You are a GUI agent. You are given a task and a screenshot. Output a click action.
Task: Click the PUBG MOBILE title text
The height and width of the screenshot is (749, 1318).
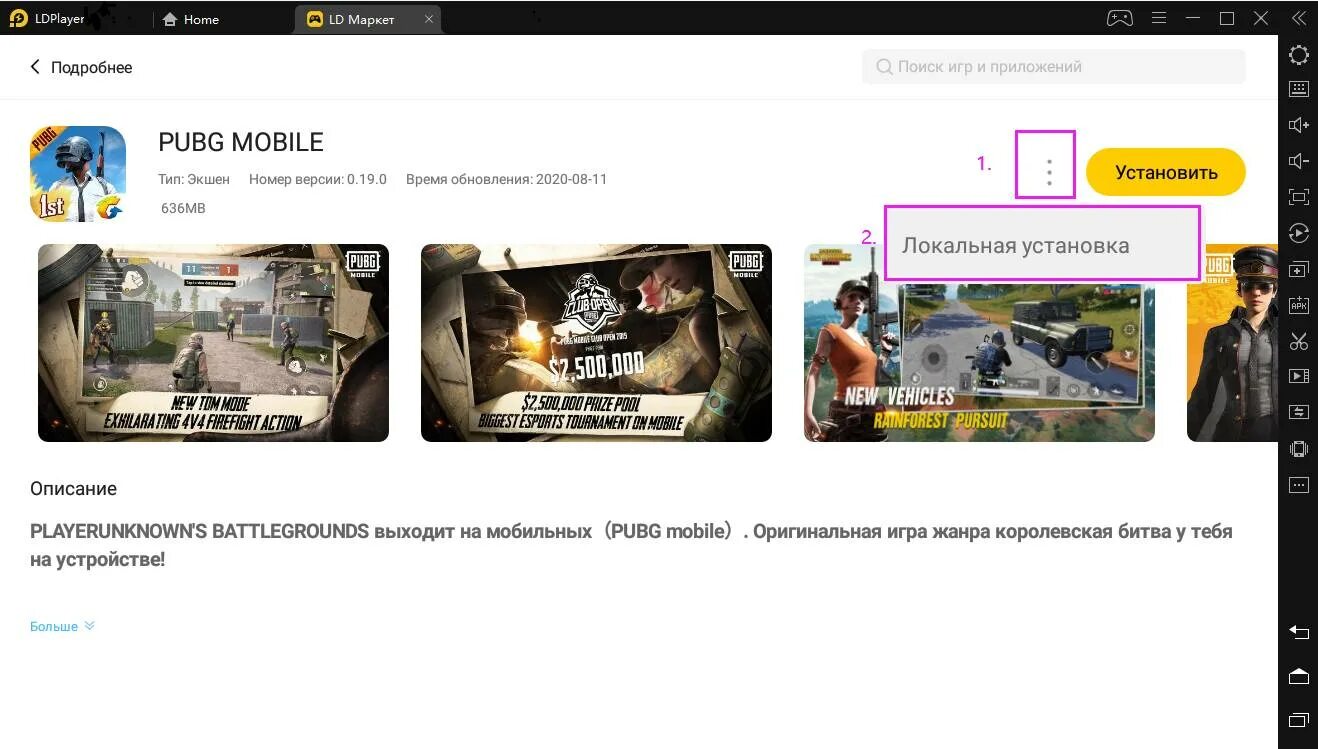point(241,142)
